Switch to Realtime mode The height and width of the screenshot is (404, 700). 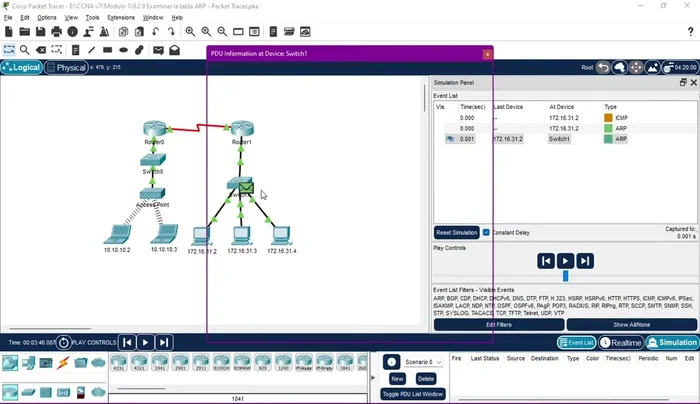[620, 343]
